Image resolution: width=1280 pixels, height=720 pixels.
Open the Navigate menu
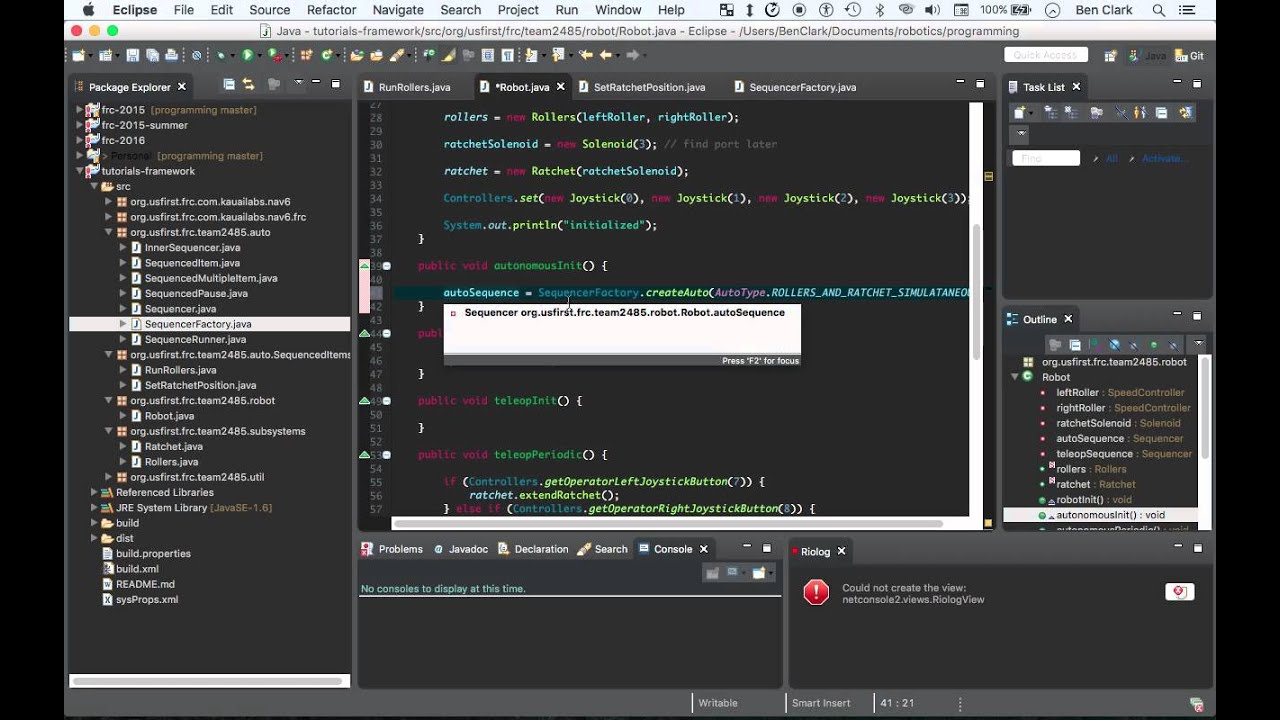point(398,10)
